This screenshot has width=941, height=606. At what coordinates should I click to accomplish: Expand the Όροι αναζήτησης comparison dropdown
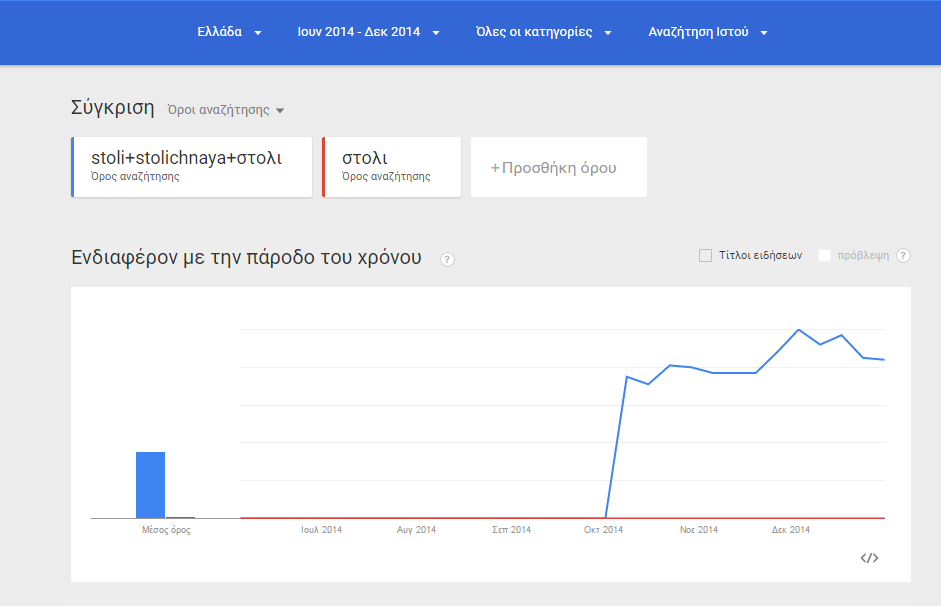226,110
